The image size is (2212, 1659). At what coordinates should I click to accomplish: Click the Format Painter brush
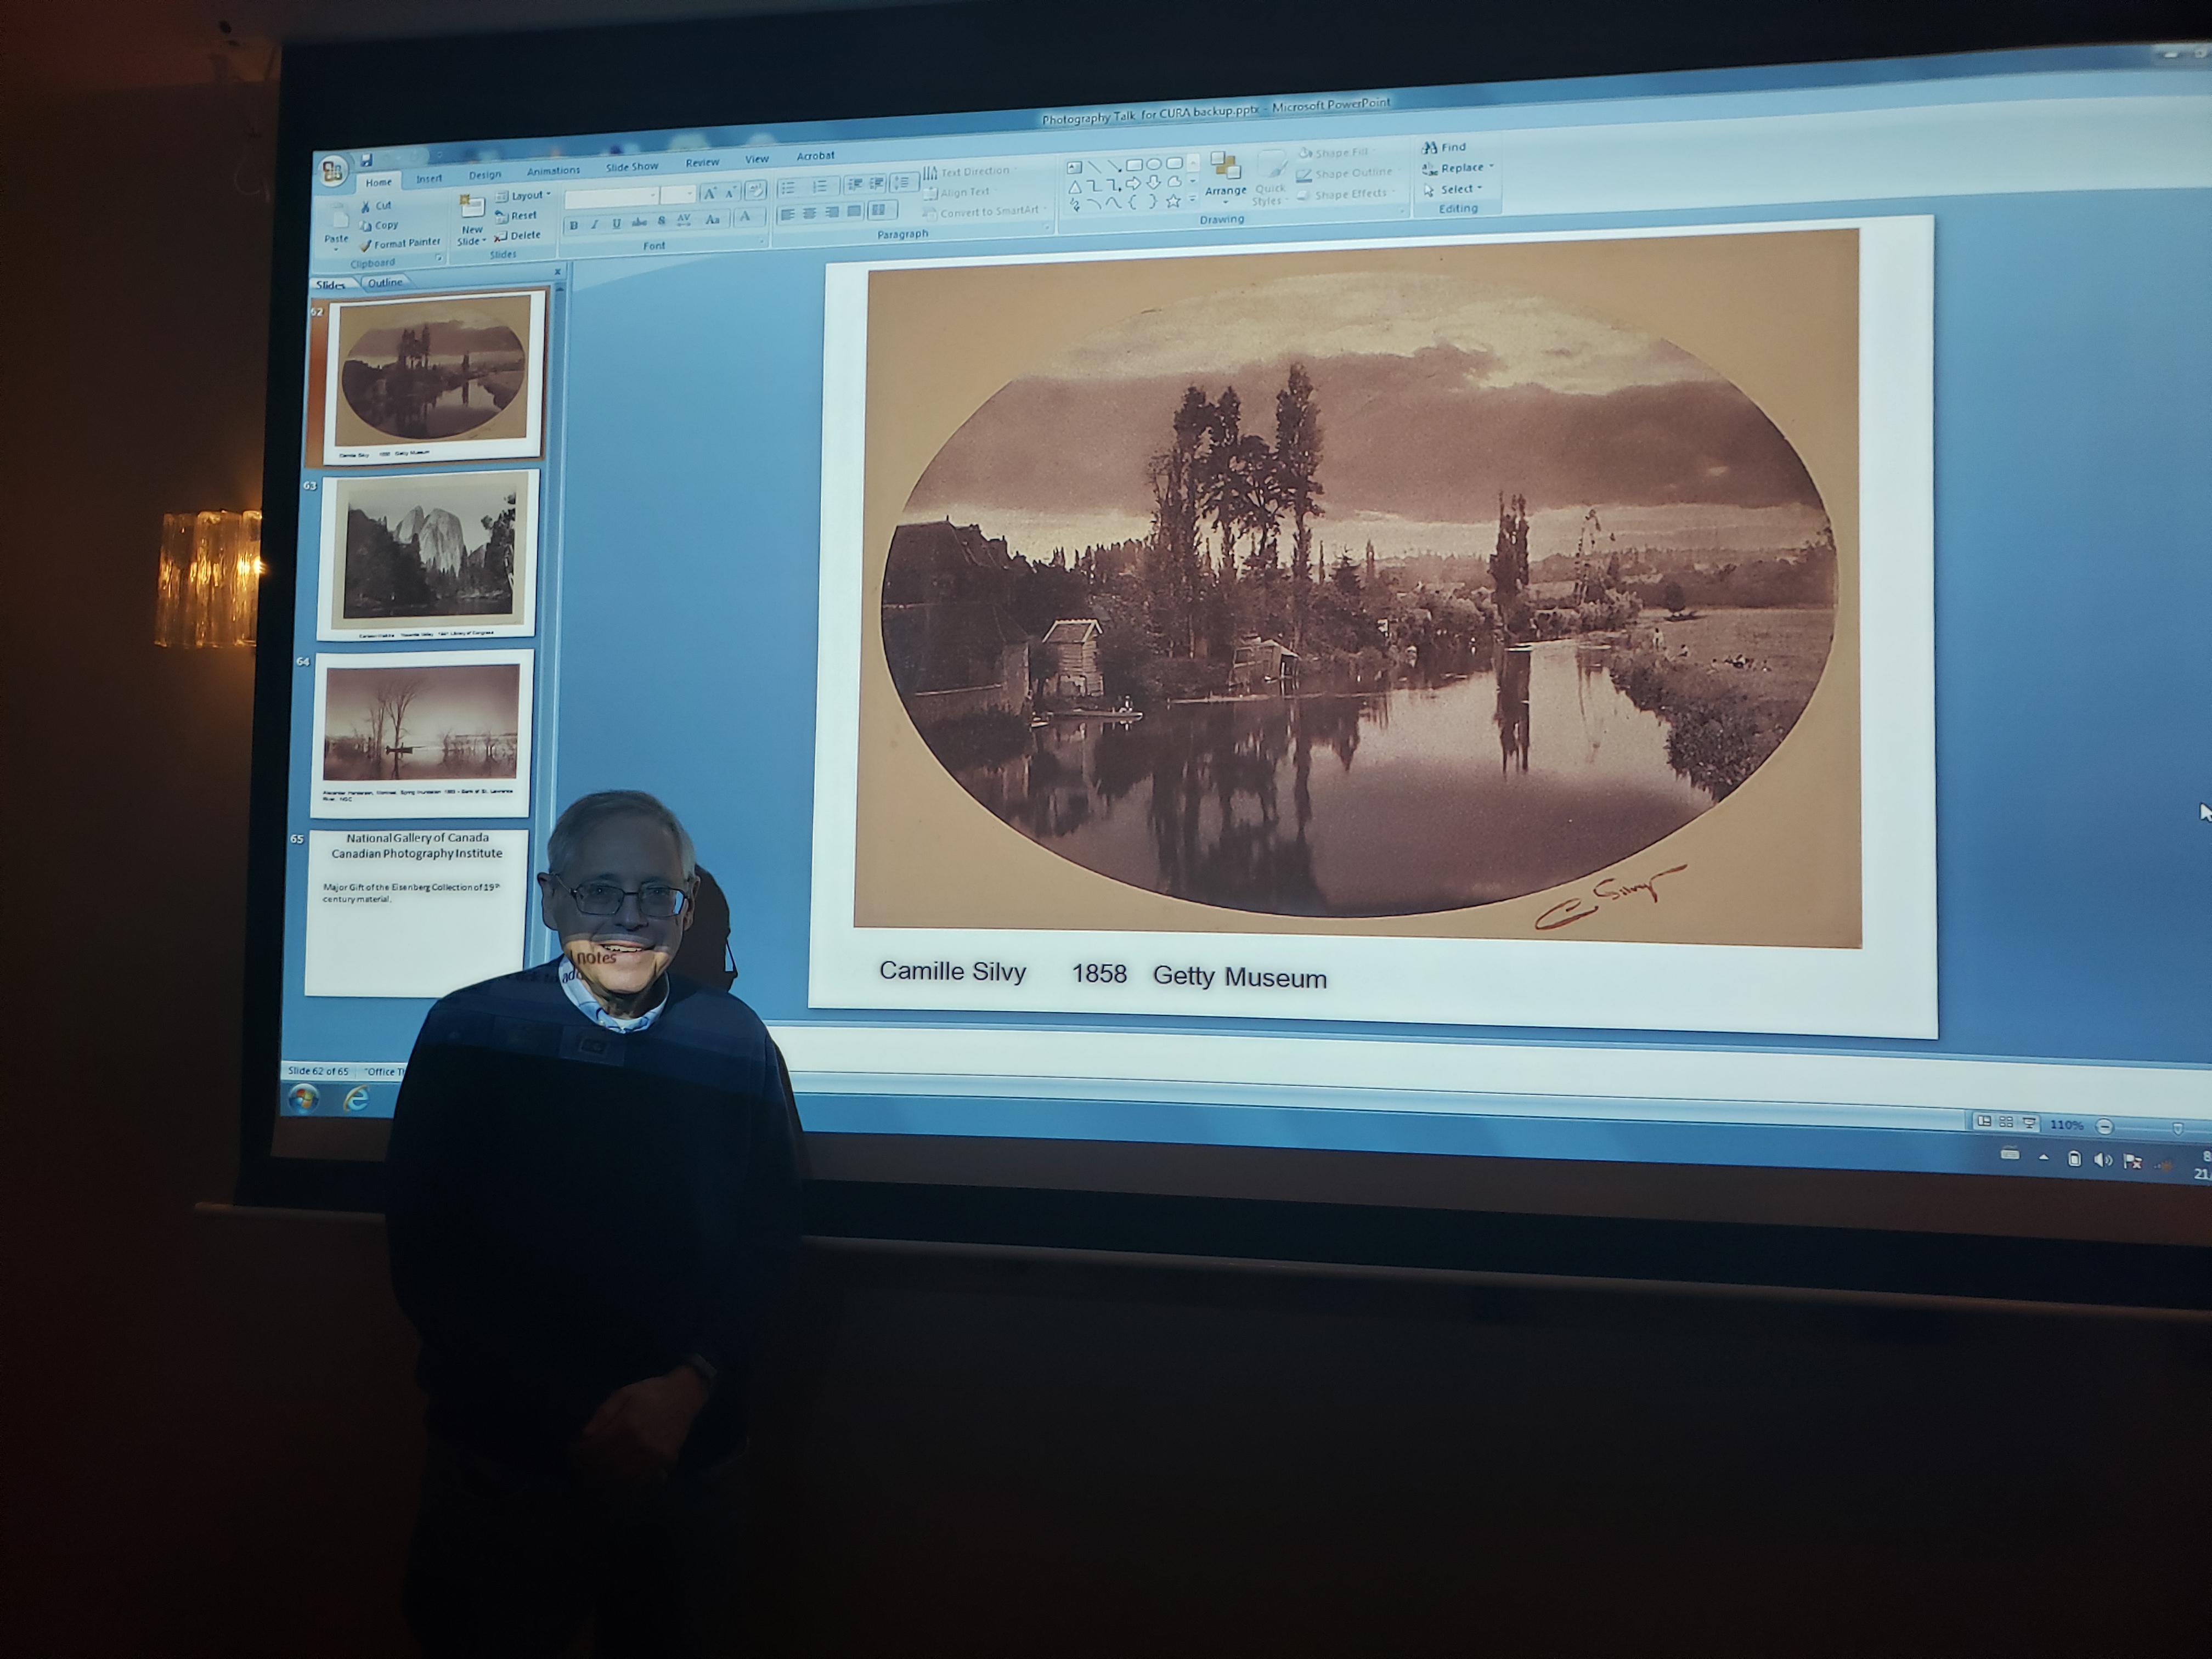(366, 245)
